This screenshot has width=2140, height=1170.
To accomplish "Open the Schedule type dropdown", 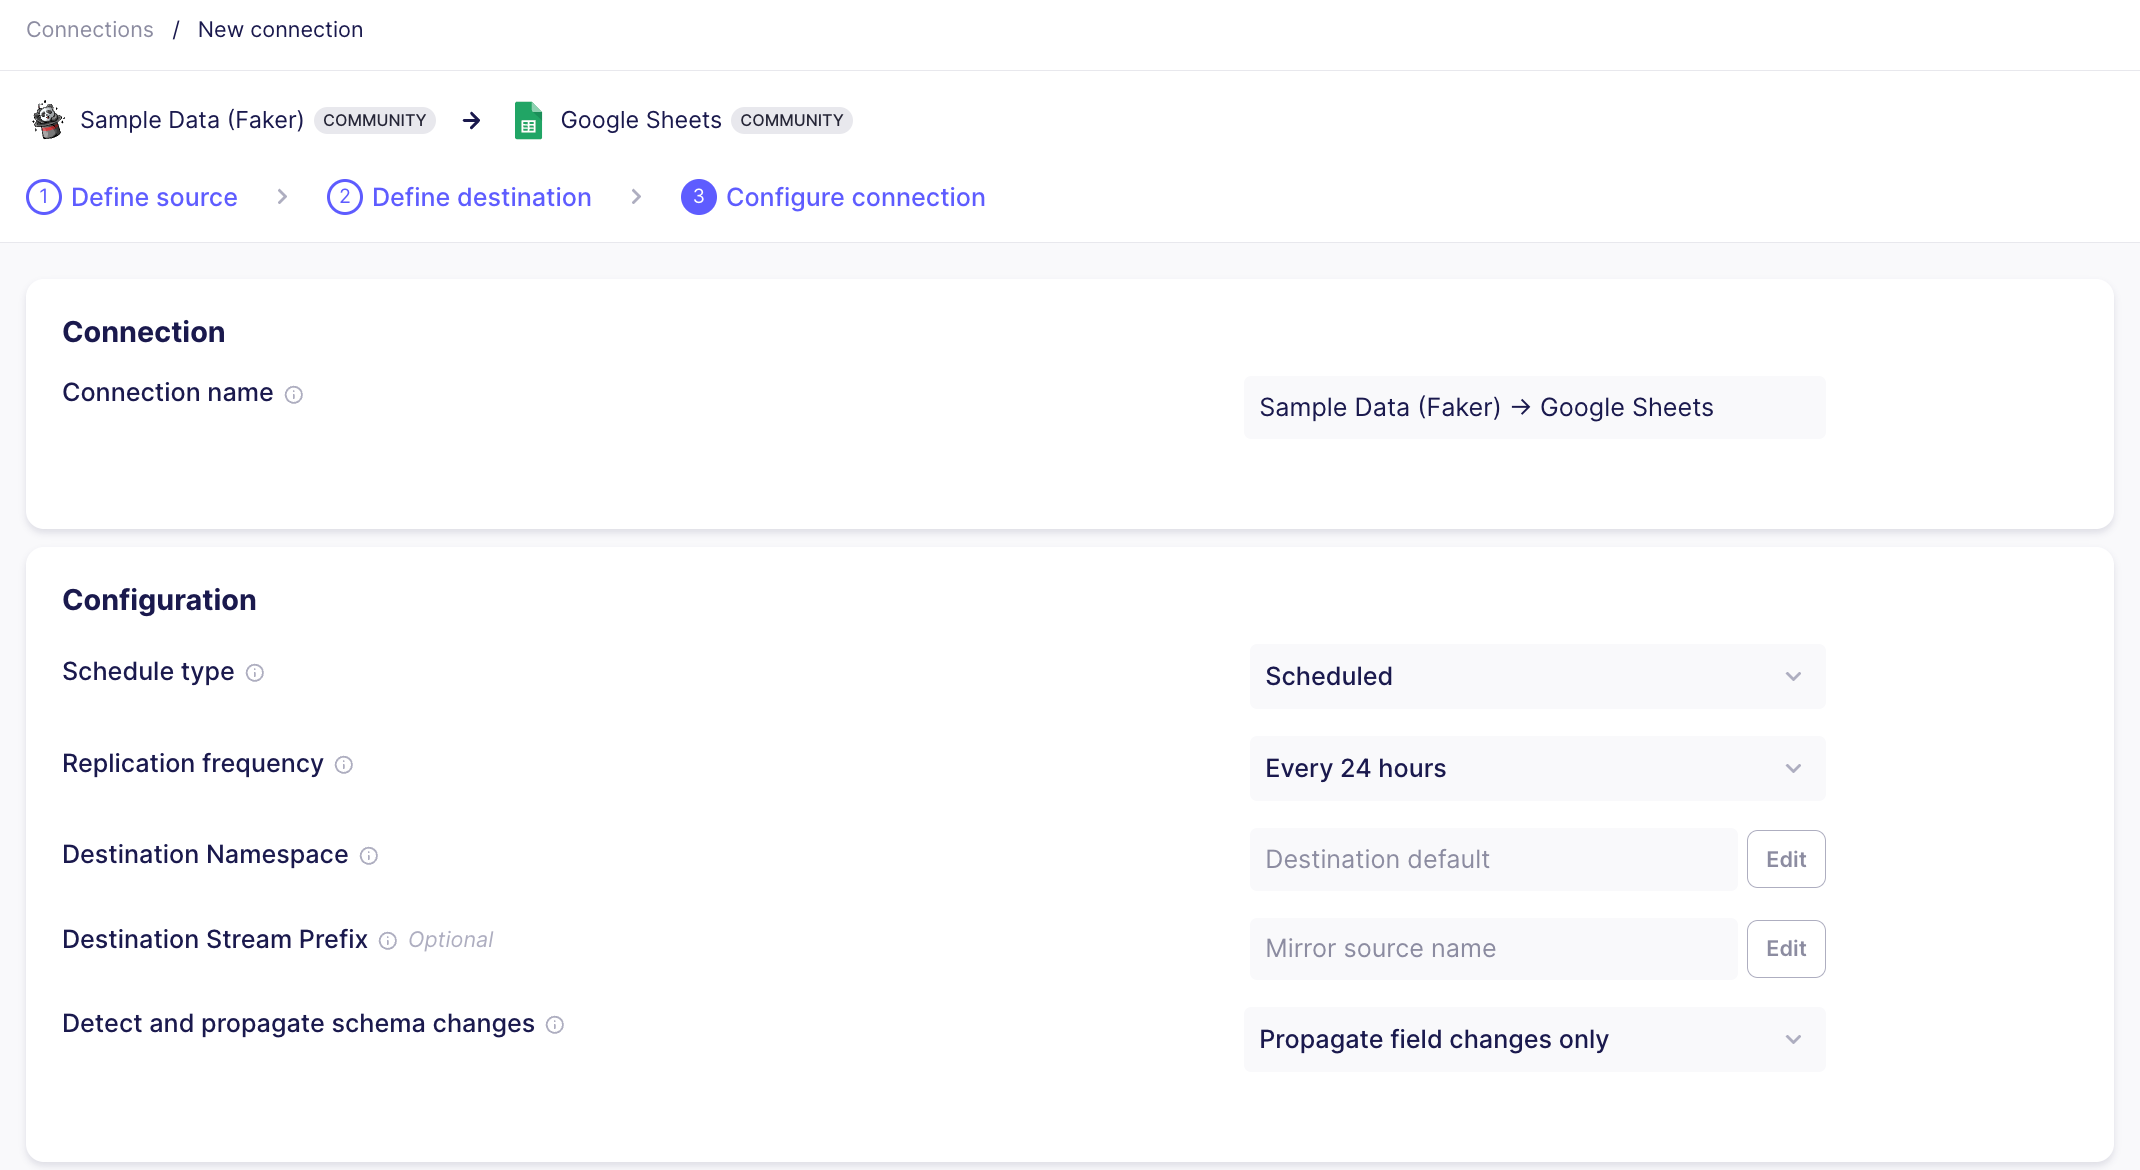I will 1537,676.
